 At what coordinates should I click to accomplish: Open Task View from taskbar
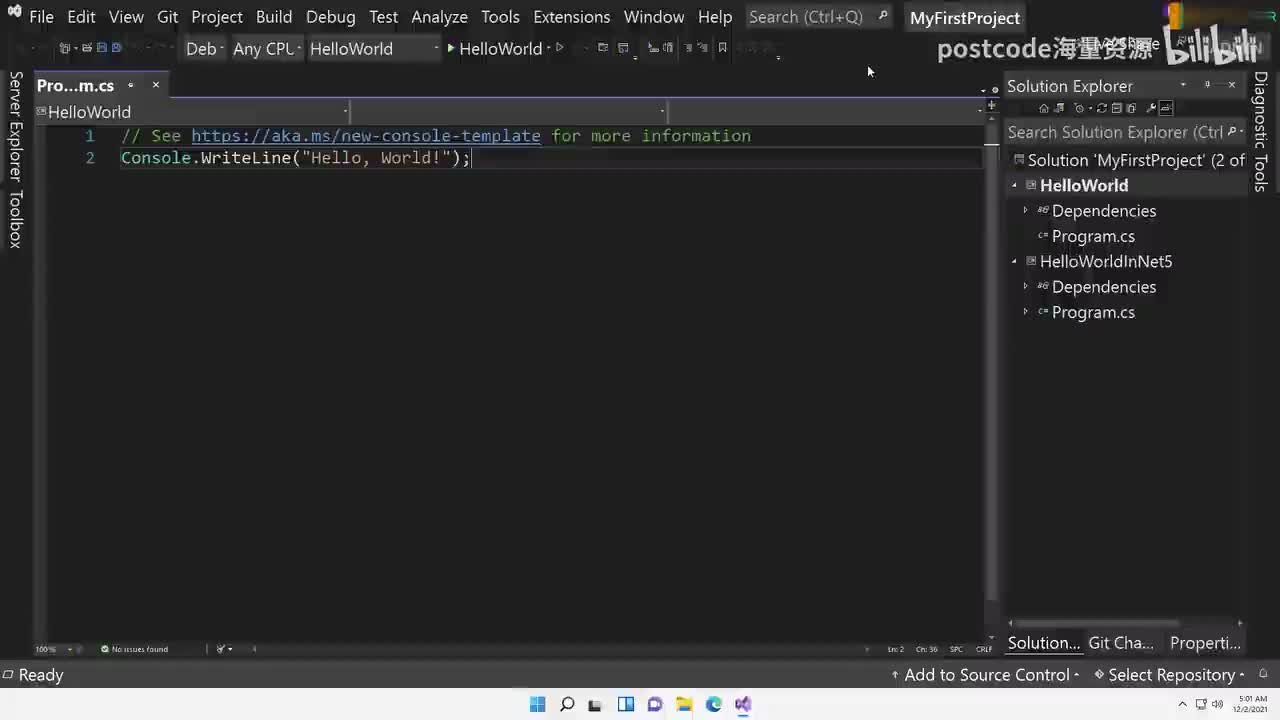pos(596,704)
